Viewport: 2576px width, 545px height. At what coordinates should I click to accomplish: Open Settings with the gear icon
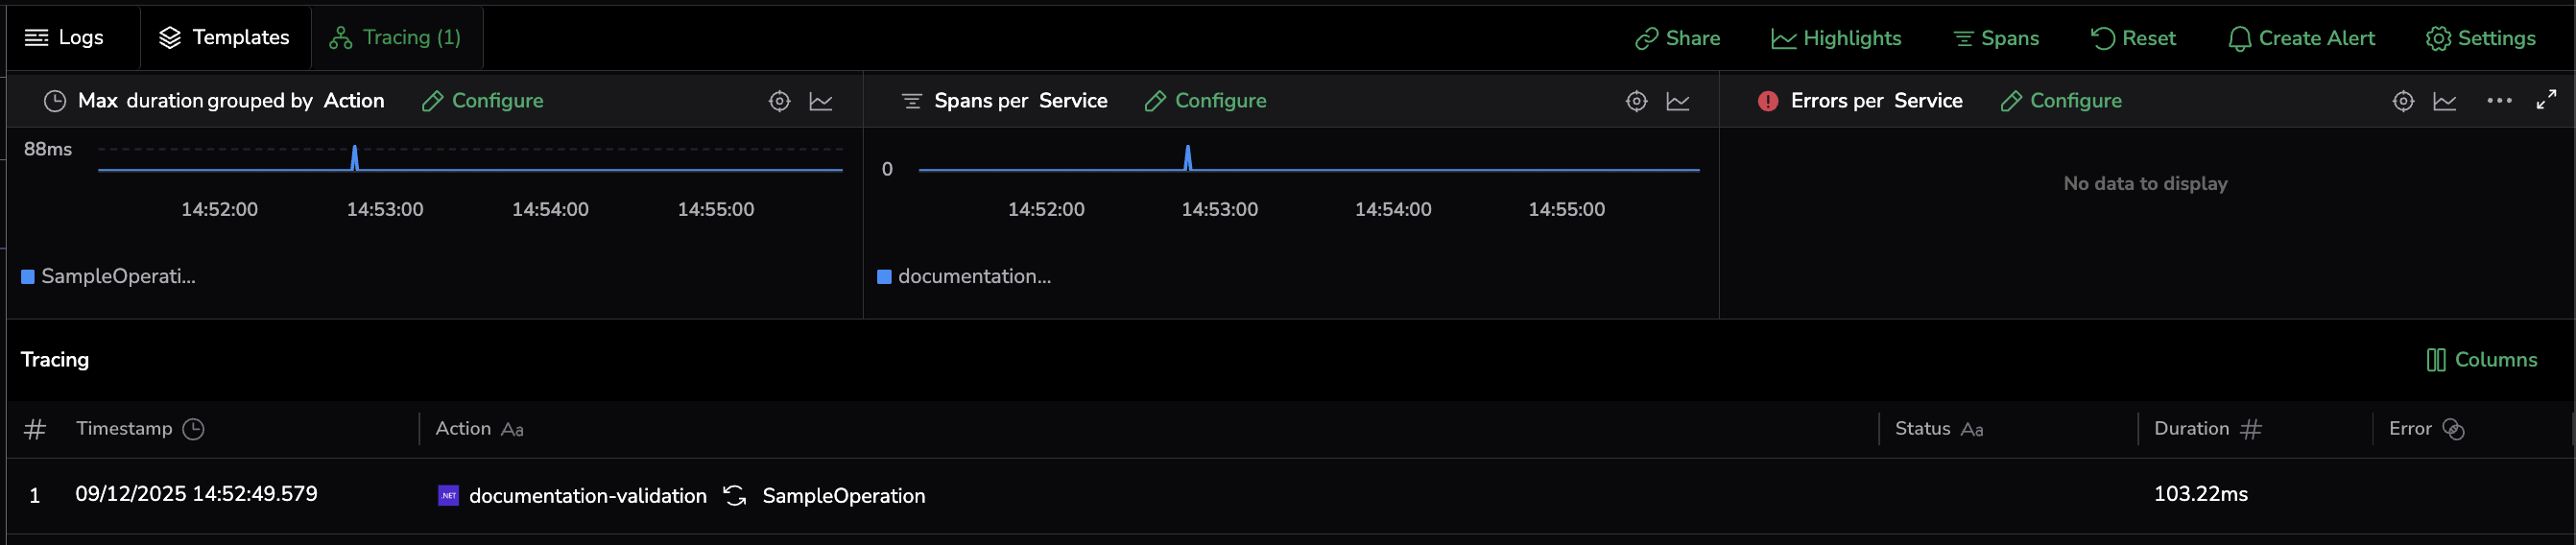2480,39
